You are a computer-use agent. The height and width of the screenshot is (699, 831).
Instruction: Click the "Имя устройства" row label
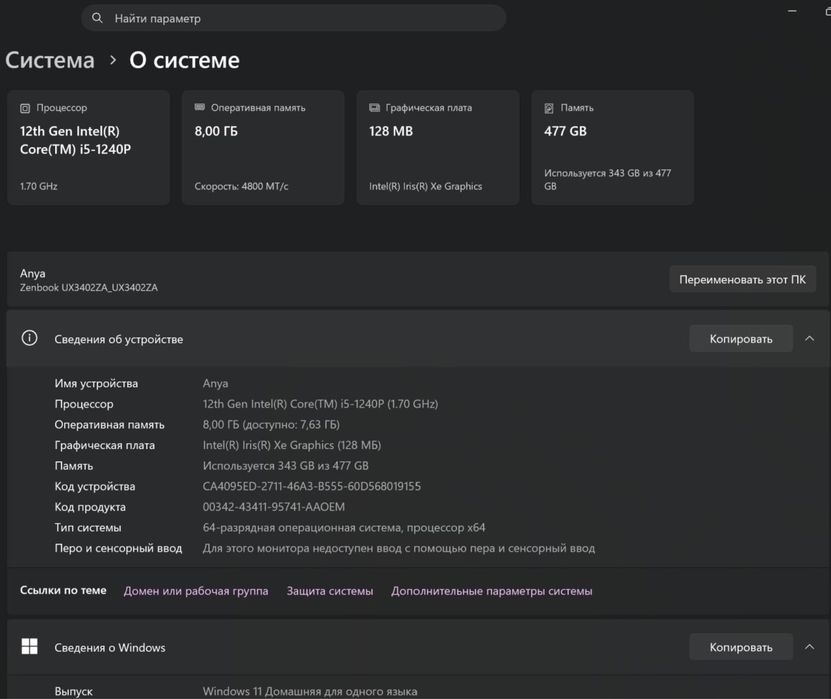pos(96,383)
